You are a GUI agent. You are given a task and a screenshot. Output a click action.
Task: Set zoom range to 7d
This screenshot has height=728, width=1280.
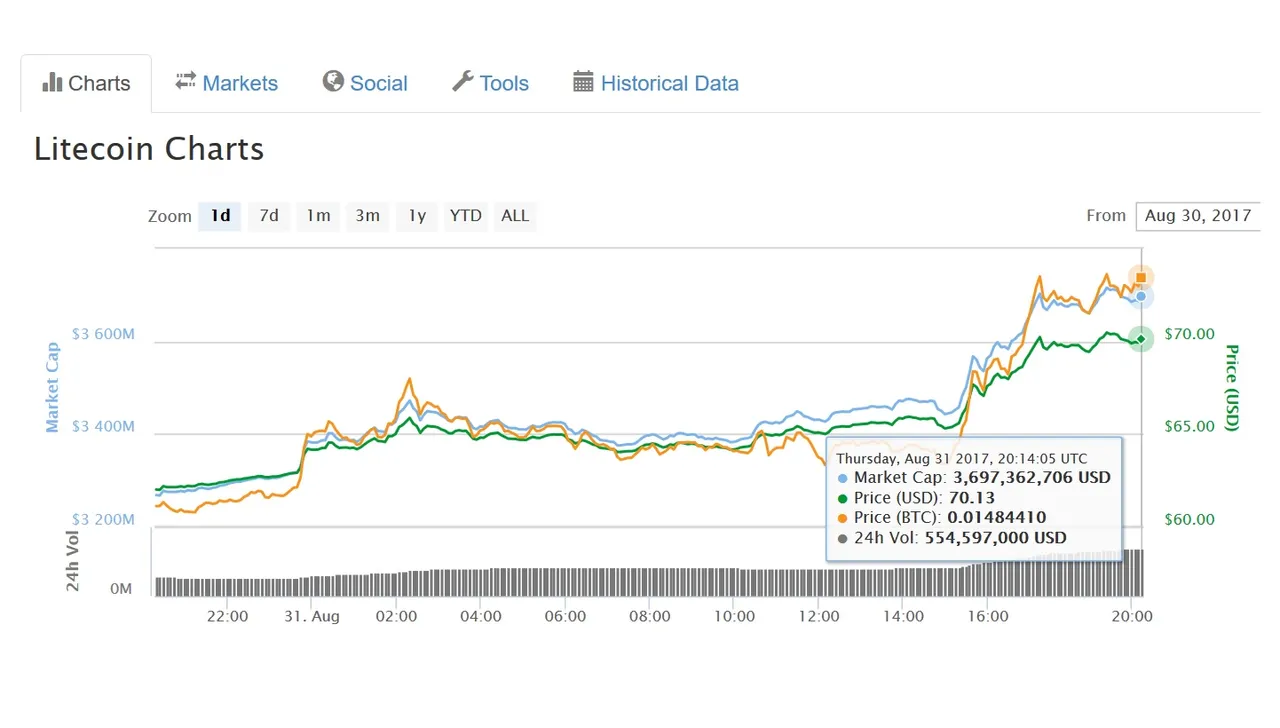tap(269, 216)
